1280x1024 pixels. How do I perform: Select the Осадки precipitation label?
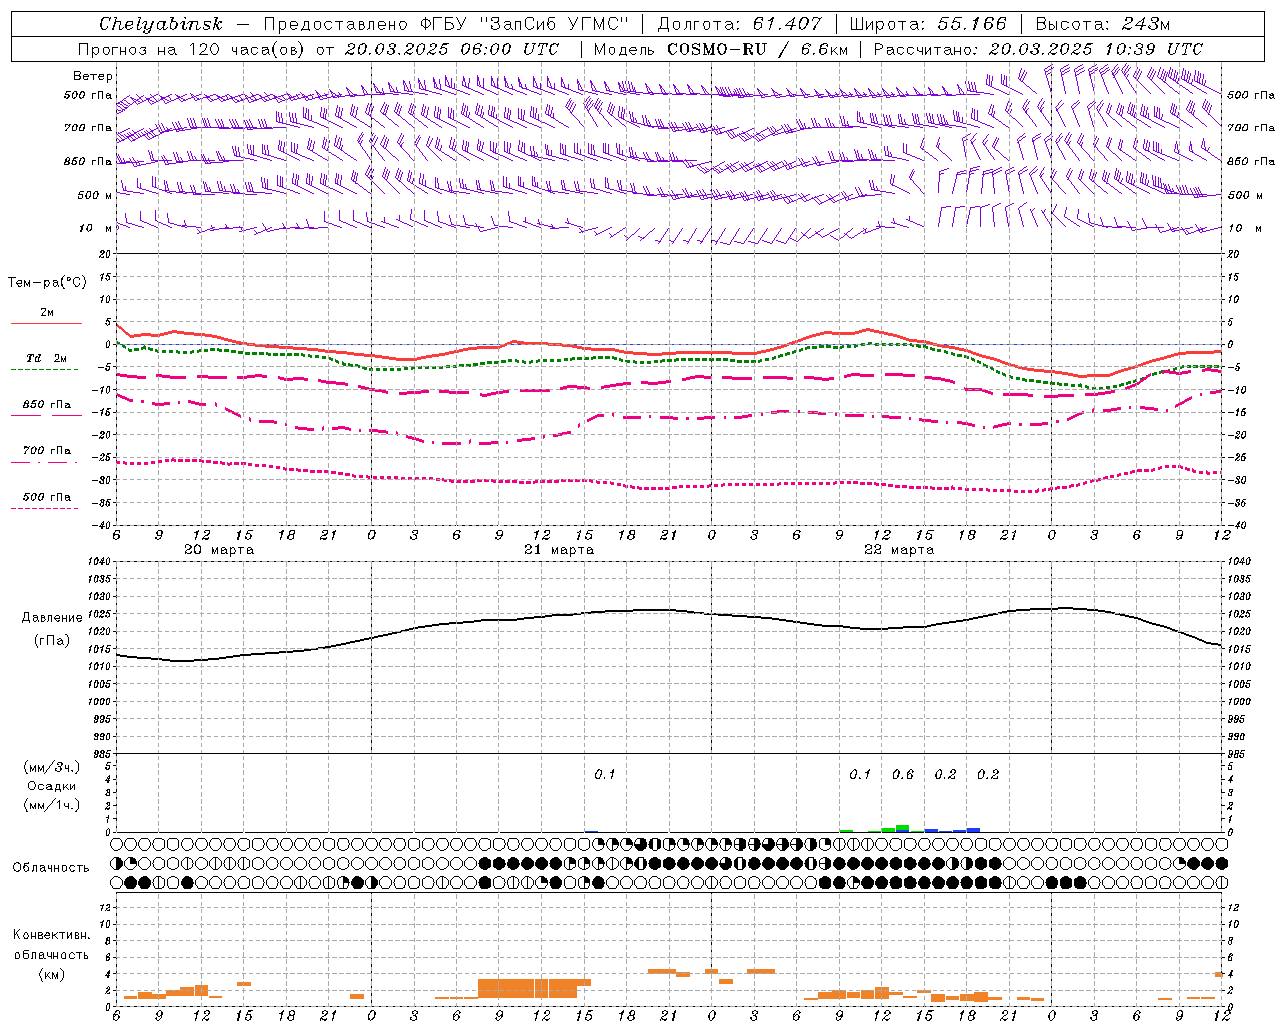pyautogui.click(x=51, y=786)
